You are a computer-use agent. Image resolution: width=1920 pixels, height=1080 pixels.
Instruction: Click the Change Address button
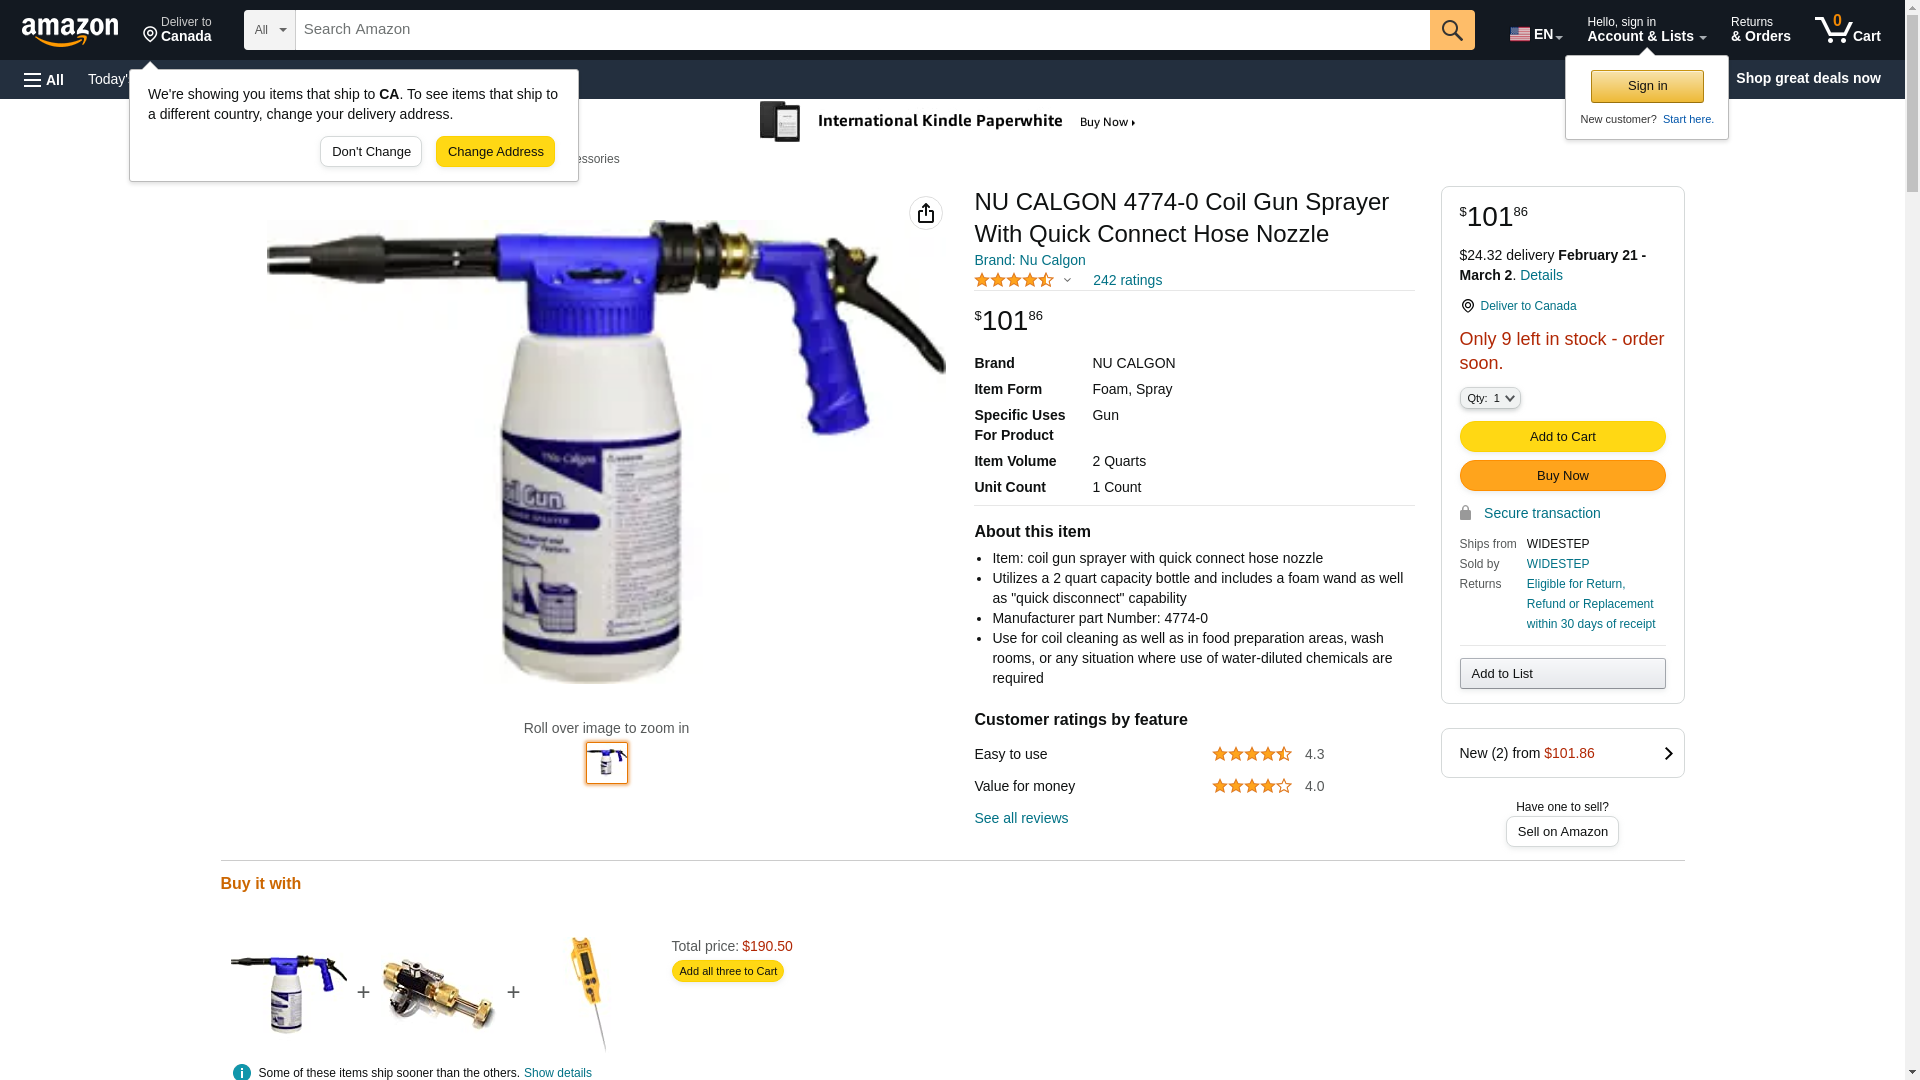495,152
